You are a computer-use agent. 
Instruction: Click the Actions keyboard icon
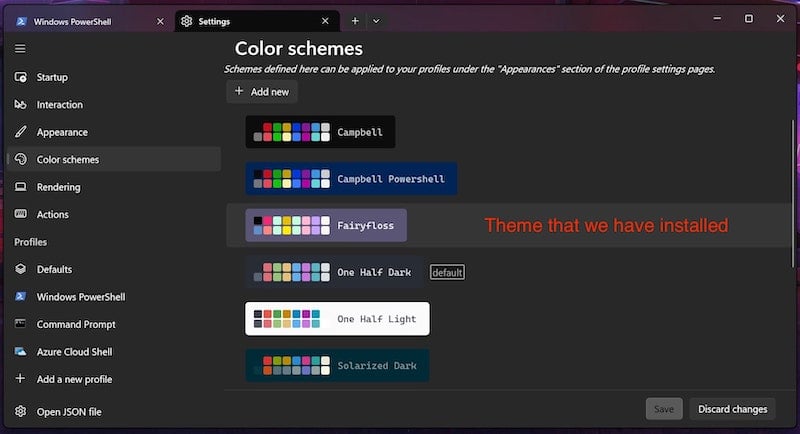[x=20, y=214]
